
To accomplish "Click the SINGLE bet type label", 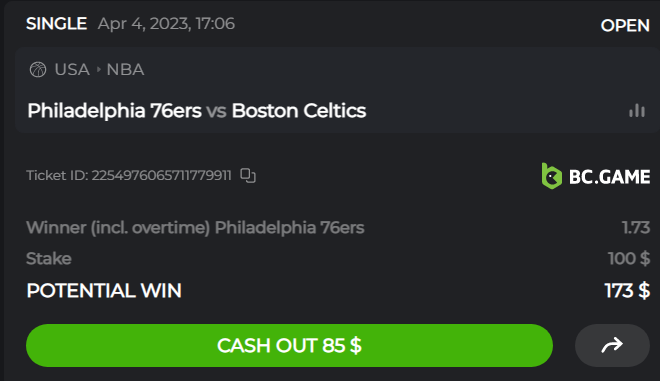I will pyautogui.click(x=56, y=24).
